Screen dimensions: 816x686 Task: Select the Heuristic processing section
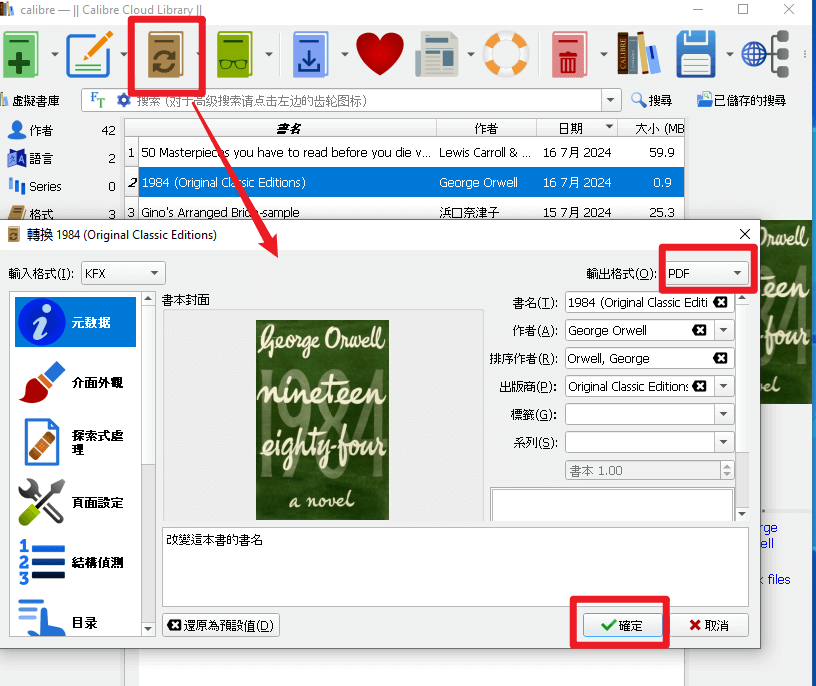click(x=75, y=442)
